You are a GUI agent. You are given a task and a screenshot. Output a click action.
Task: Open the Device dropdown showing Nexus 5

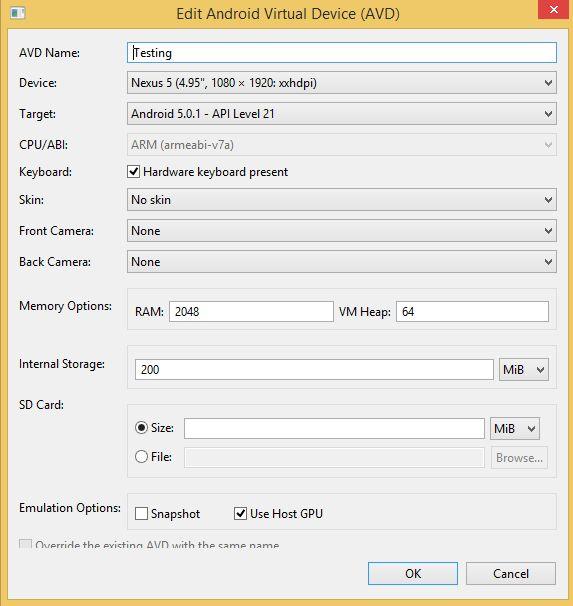point(342,83)
